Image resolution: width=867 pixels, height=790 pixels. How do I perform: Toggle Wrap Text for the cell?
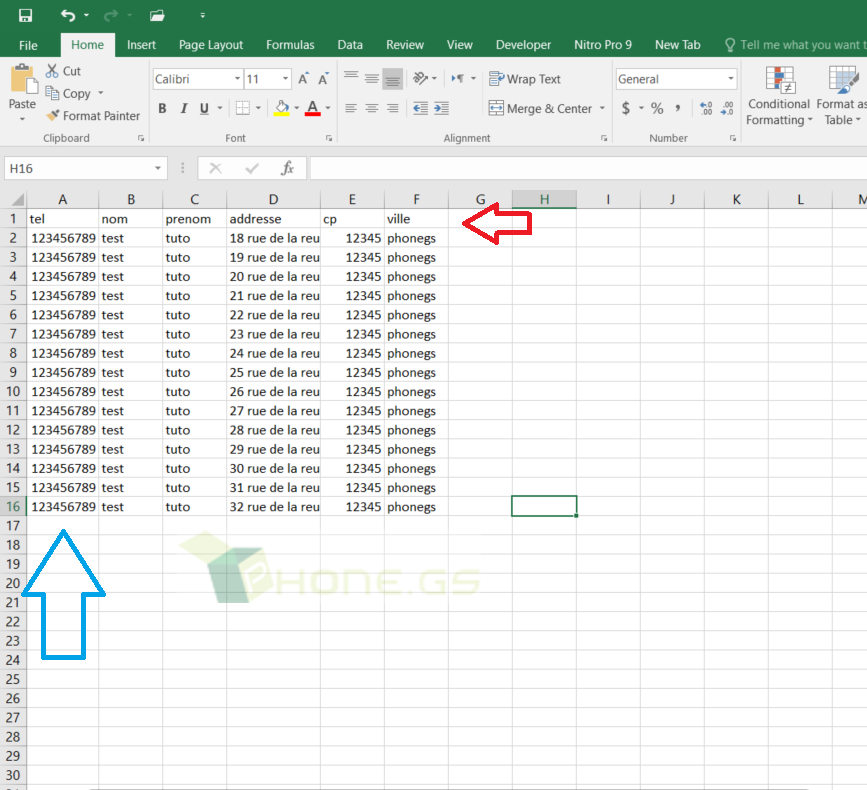[x=524, y=79]
